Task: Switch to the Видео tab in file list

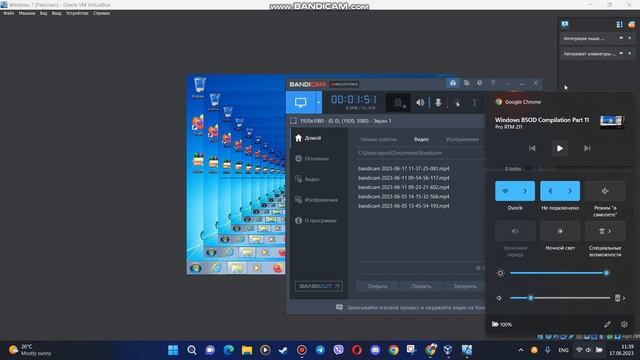Action: coord(421,140)
